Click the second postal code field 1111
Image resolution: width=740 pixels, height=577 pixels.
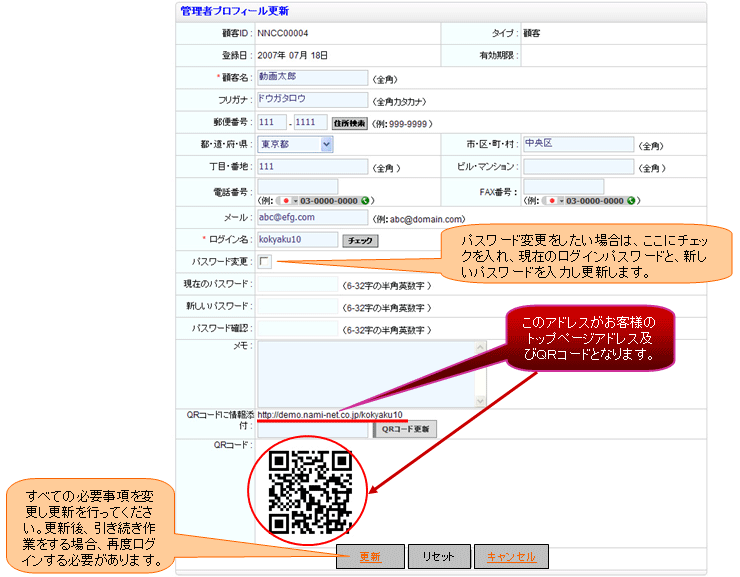[311, 122]
